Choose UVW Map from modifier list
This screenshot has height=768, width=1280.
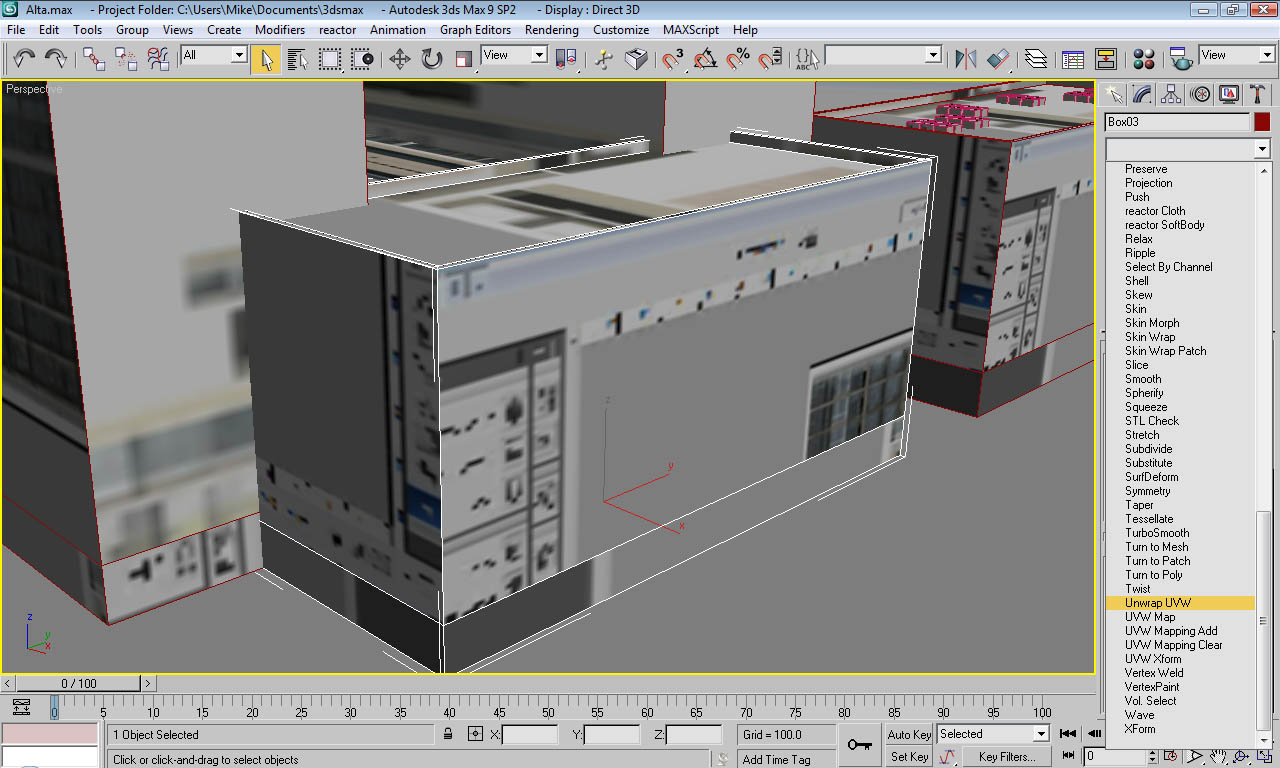click(x=1149, y=617)
